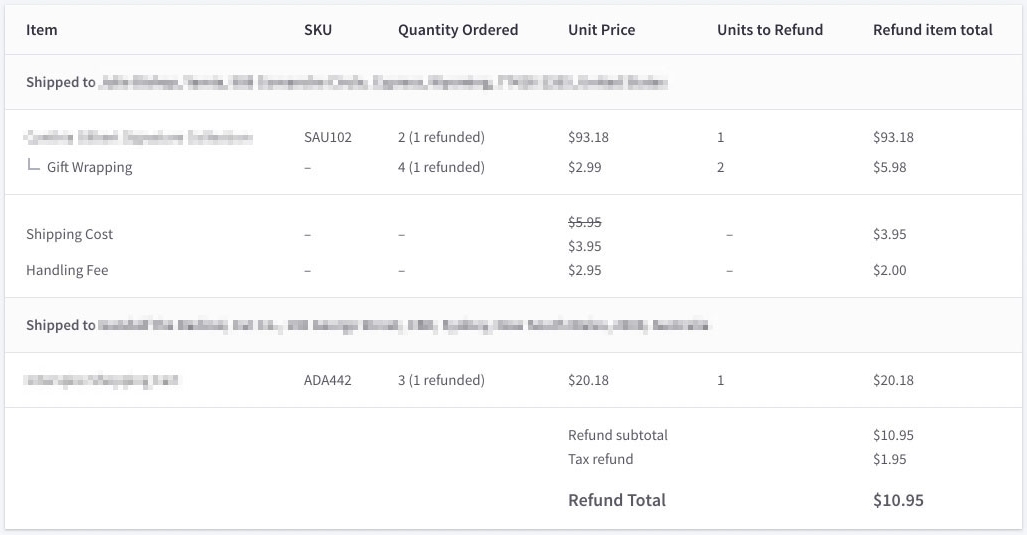Click the Handling Fee row label
This screenshot has width=1027, height=535.
click(67, 270)
